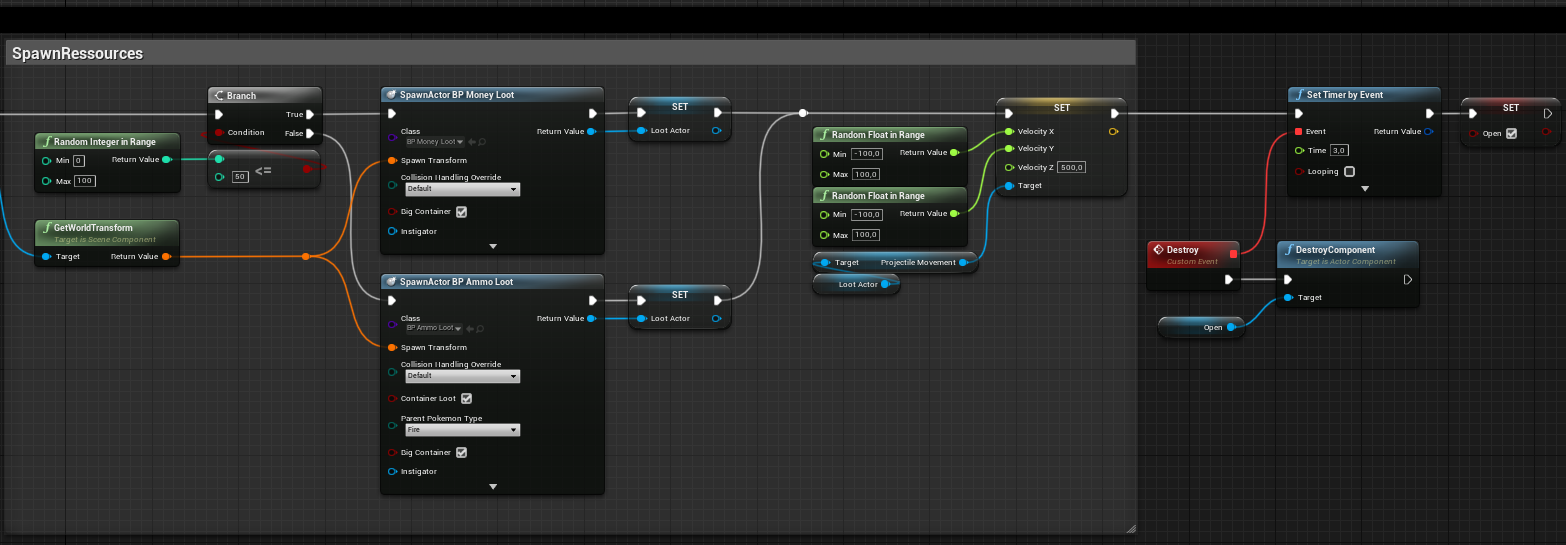Click the output exec pin of DestroyComponent
This screenshot has width=1566, height=545.
click(x=1408, y=280)
